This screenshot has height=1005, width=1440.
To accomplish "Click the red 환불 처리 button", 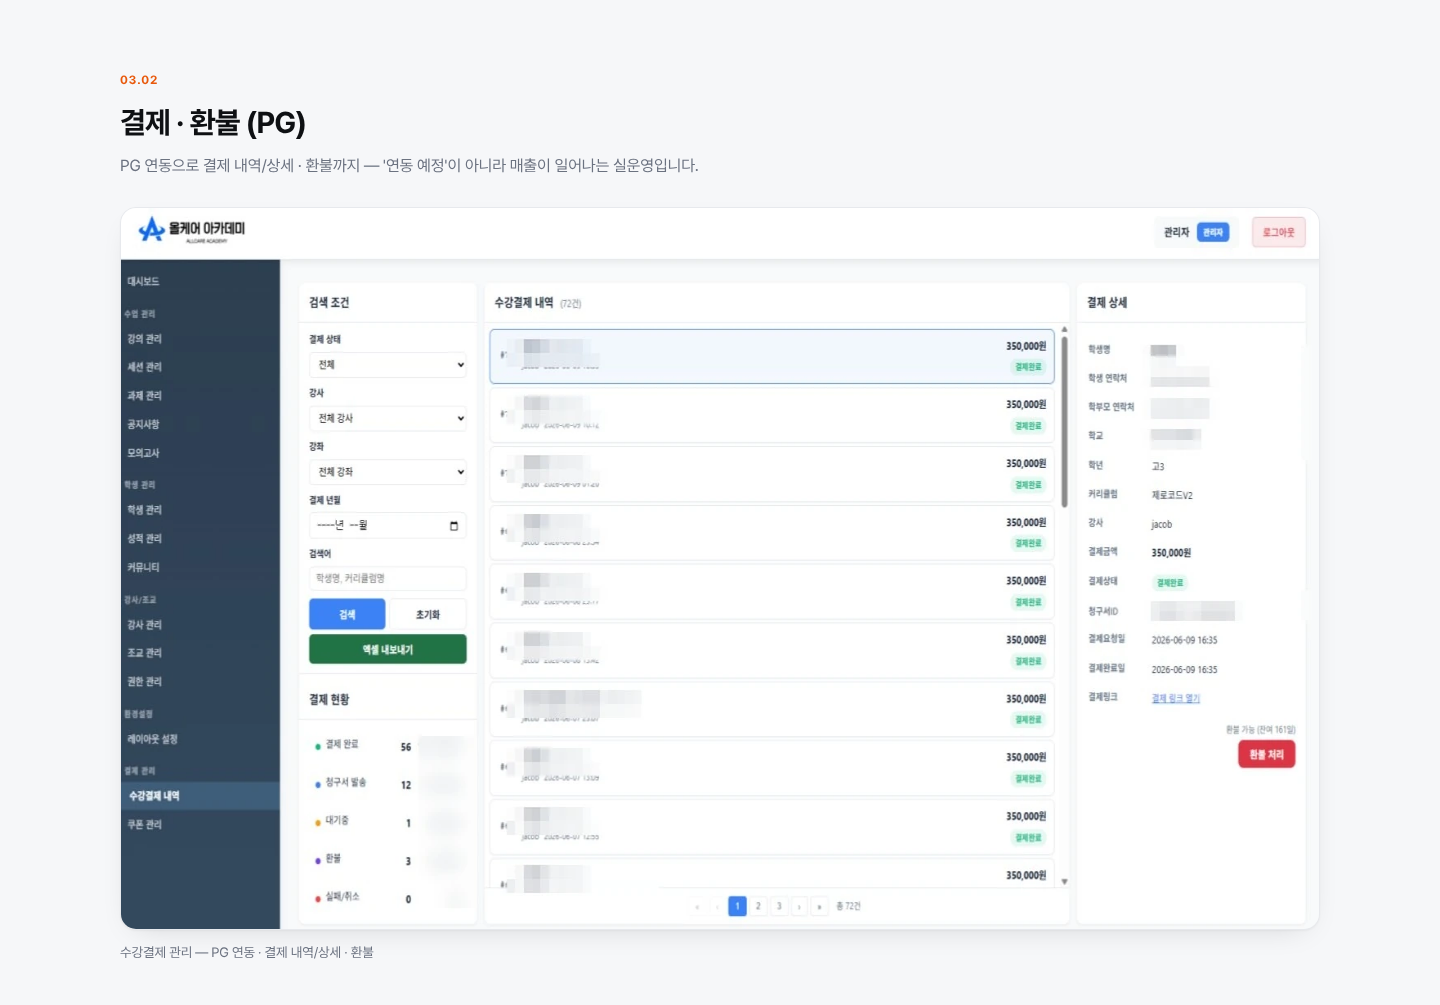I will pos(1266,754).
